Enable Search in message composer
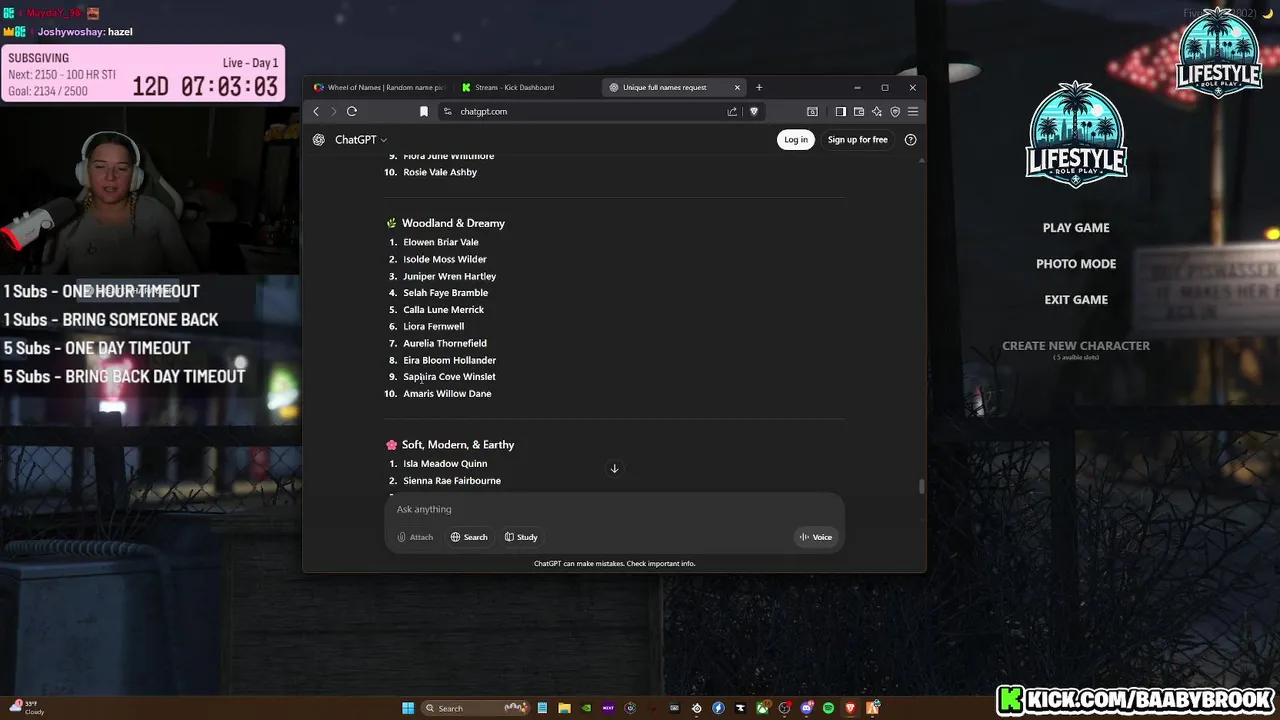The height and width of the screenshot is (720, 1280). (469, 537)
